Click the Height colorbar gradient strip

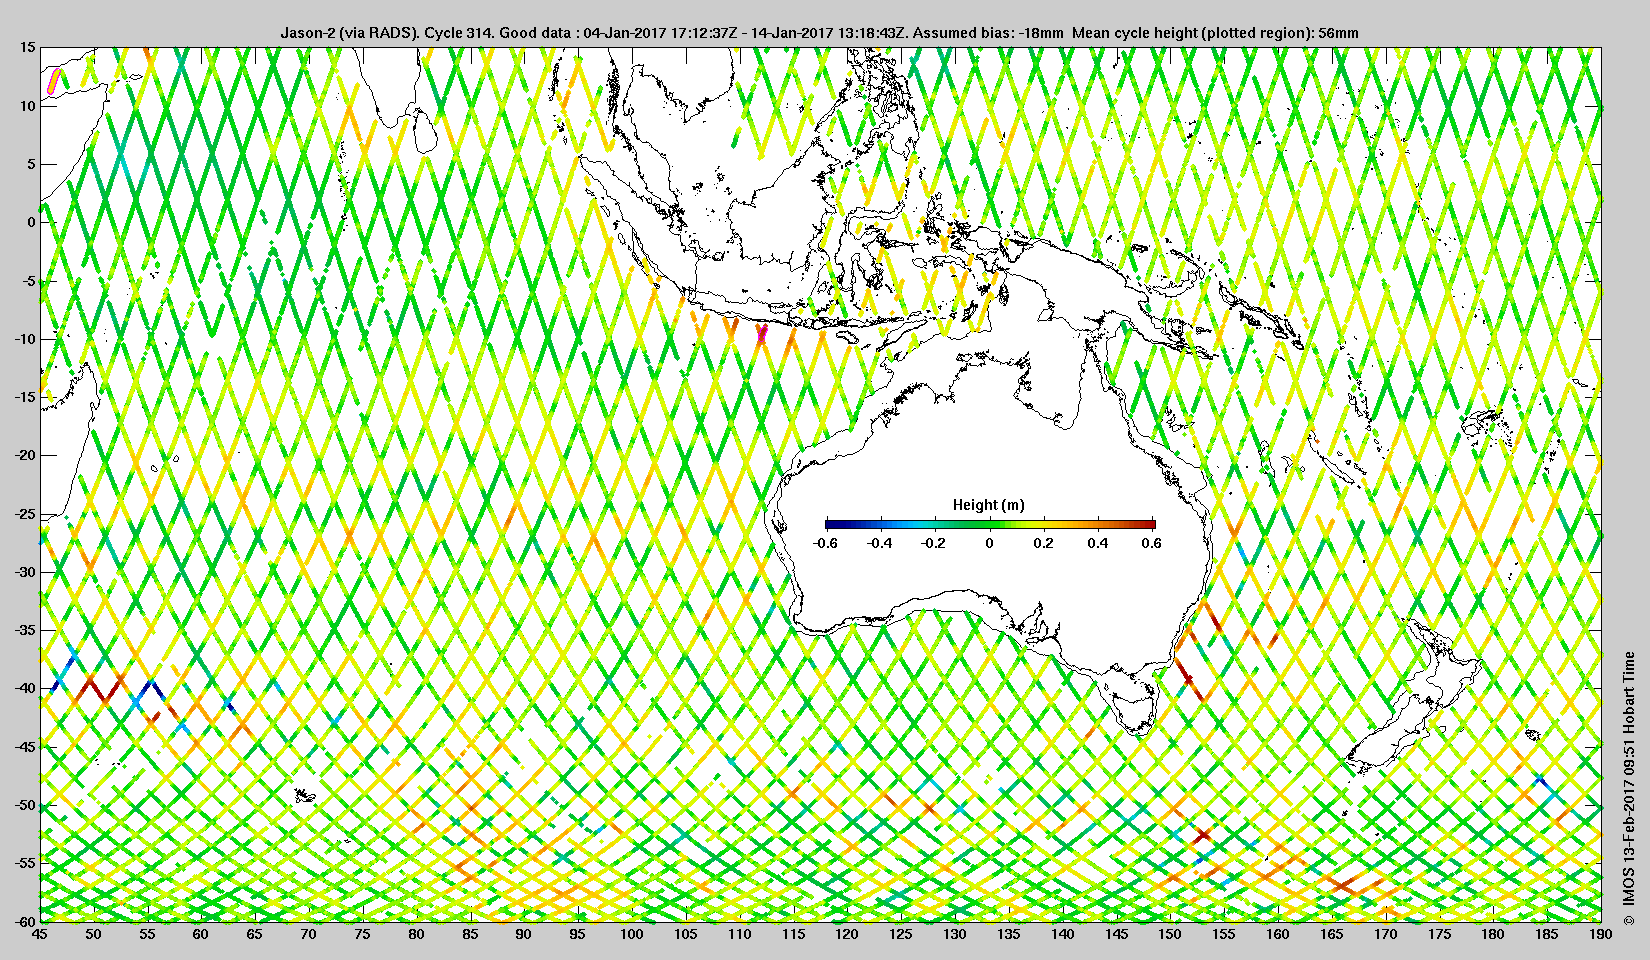990,524
